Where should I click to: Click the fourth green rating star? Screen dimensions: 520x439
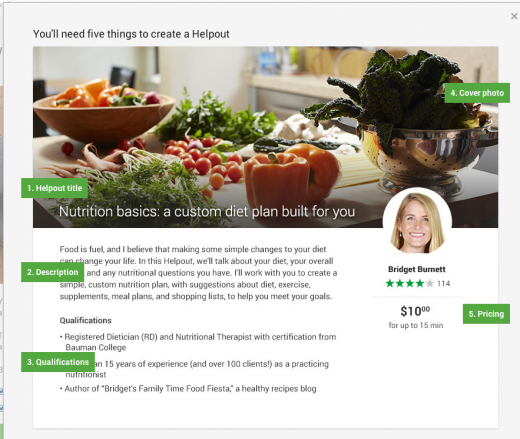click(420, 283)
